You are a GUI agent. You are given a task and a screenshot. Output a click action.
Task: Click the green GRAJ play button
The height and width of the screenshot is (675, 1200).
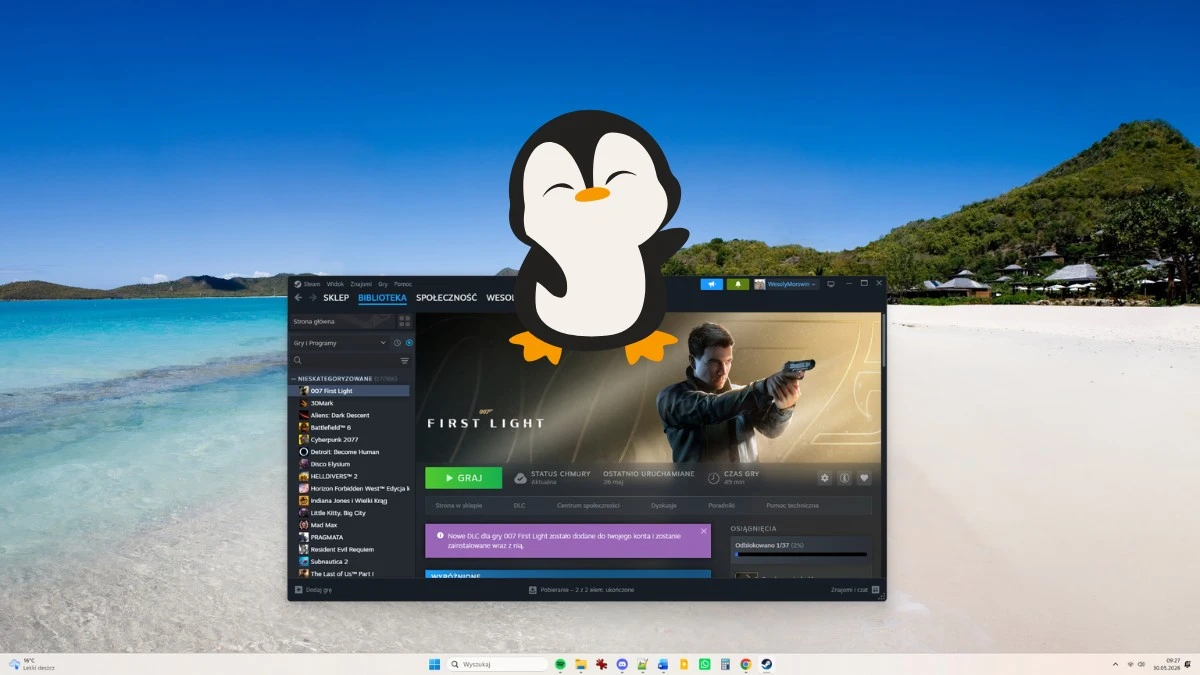pos(463,478)
